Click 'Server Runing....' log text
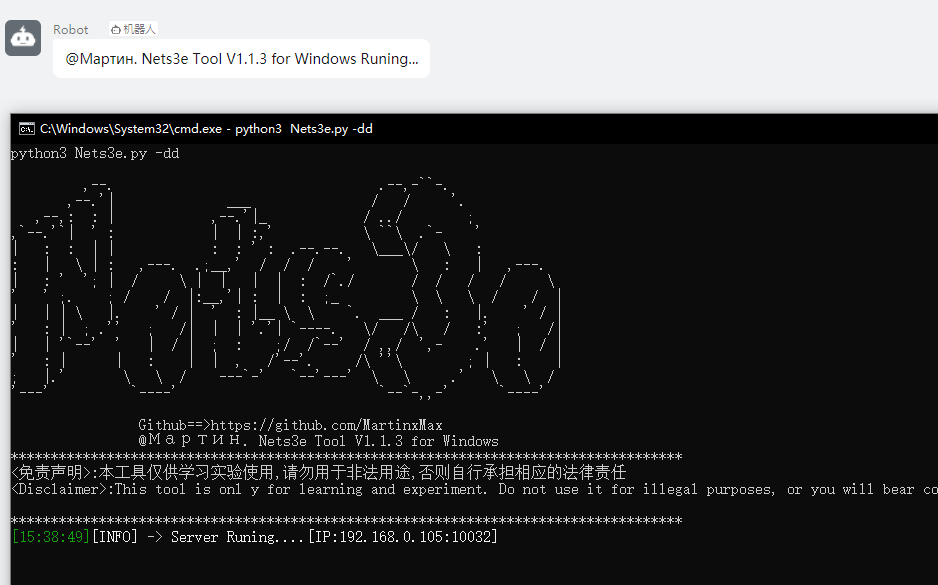 click(x=237, y=537)
